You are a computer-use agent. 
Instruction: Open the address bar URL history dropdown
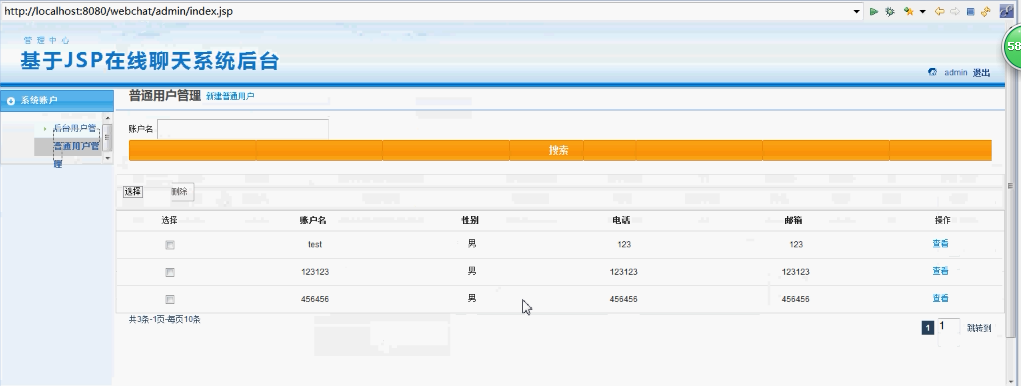[856, 12]
